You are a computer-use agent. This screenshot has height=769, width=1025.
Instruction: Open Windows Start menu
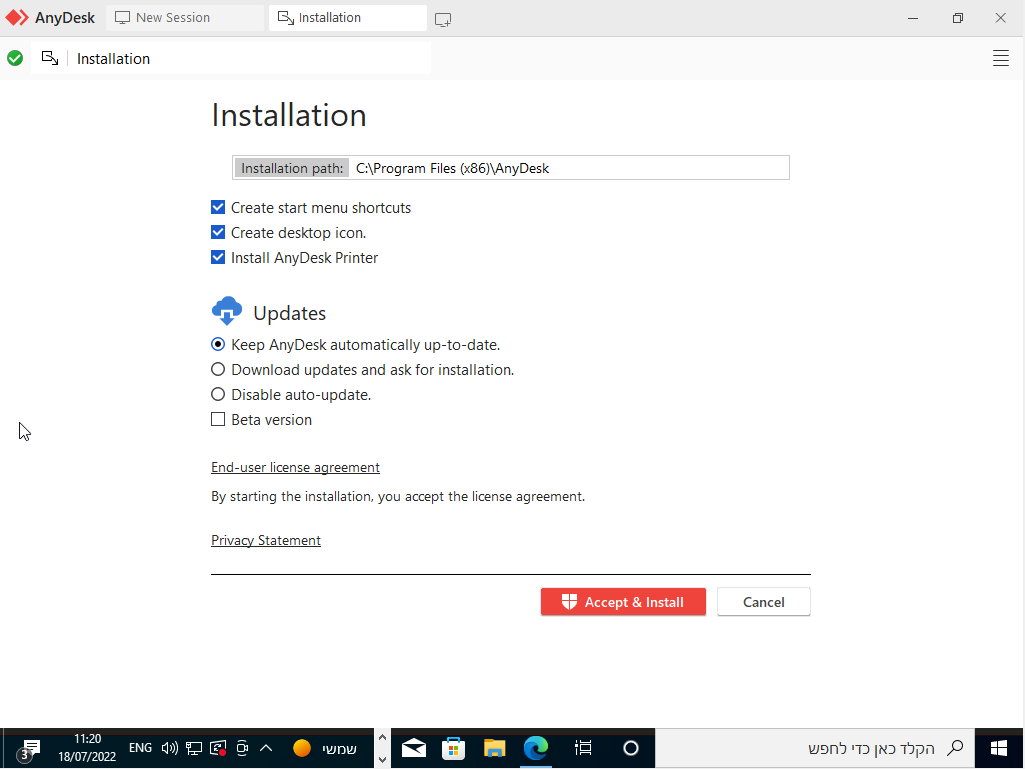tap(999, 748)
